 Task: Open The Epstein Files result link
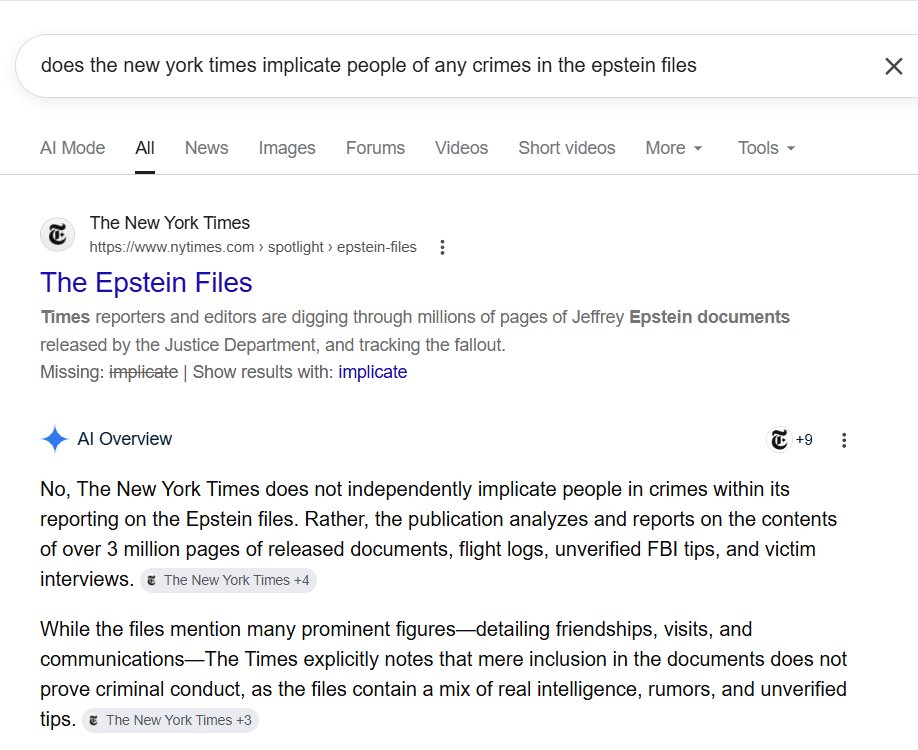[146, 283]
